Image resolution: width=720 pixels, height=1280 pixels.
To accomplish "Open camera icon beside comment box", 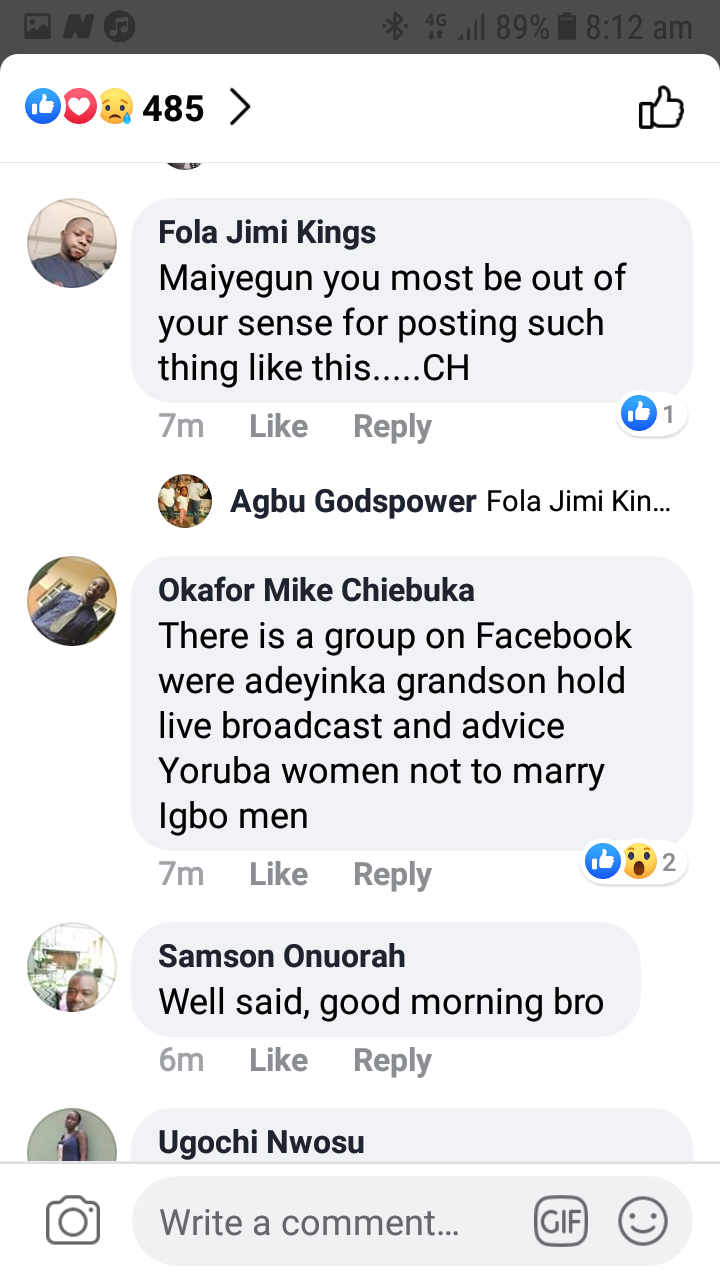I will tap(73, 1221).
